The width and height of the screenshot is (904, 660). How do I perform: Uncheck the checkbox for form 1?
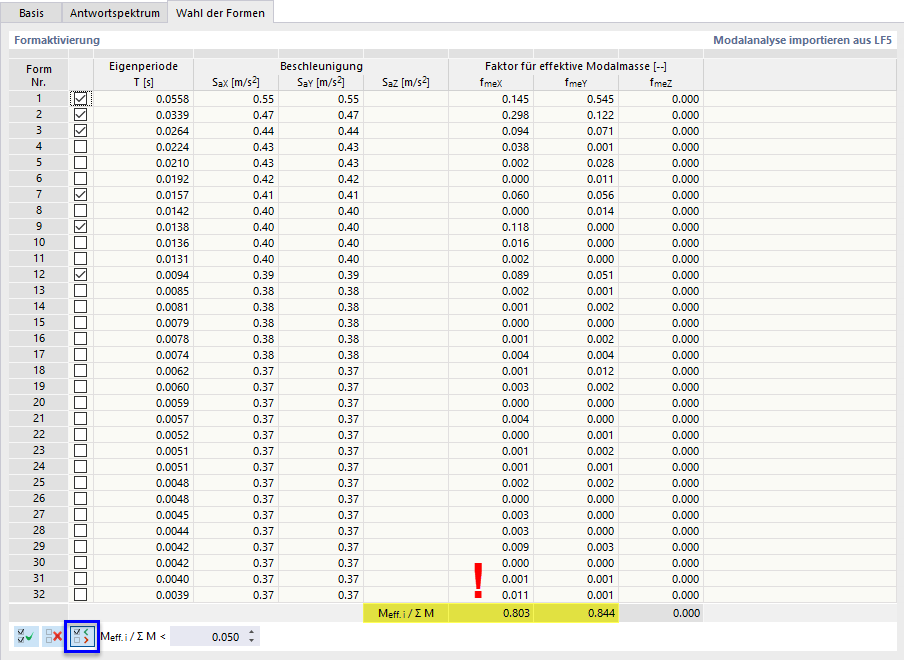click(x=81, y=99)
